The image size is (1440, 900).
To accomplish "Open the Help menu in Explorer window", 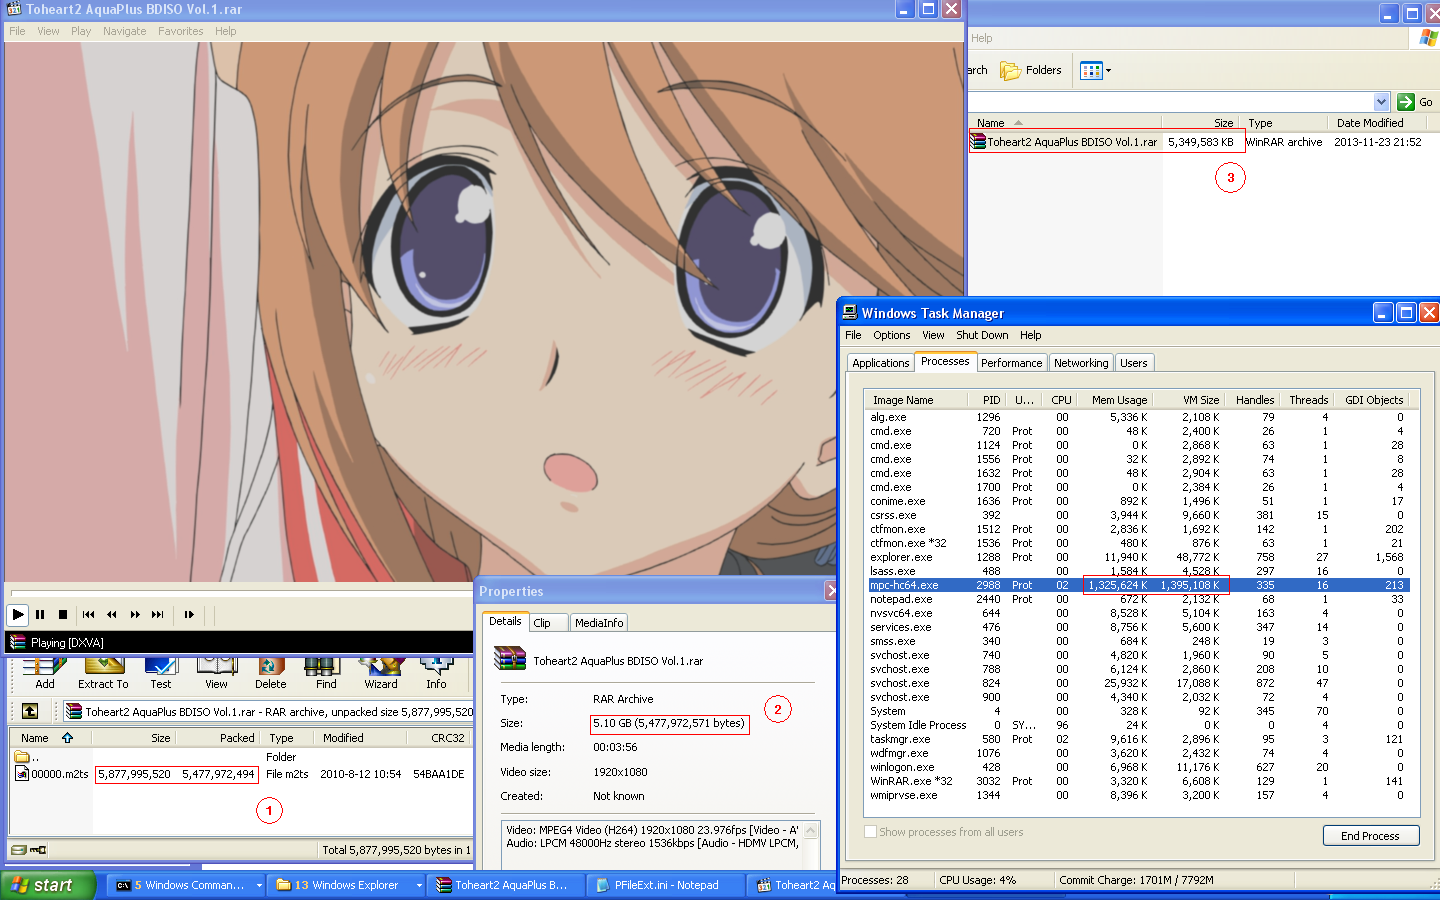I will pos(982,38).
